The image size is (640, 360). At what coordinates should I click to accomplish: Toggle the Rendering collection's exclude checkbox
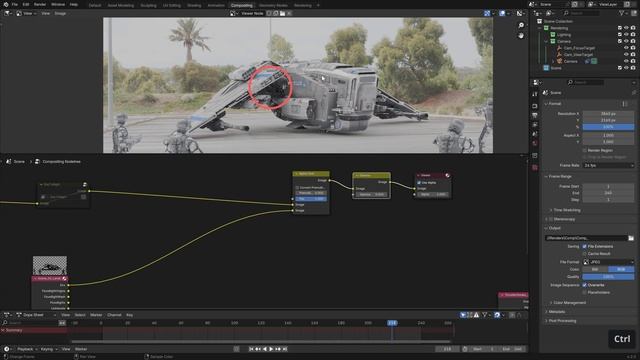pyautogui.click(x=620, y=28)
